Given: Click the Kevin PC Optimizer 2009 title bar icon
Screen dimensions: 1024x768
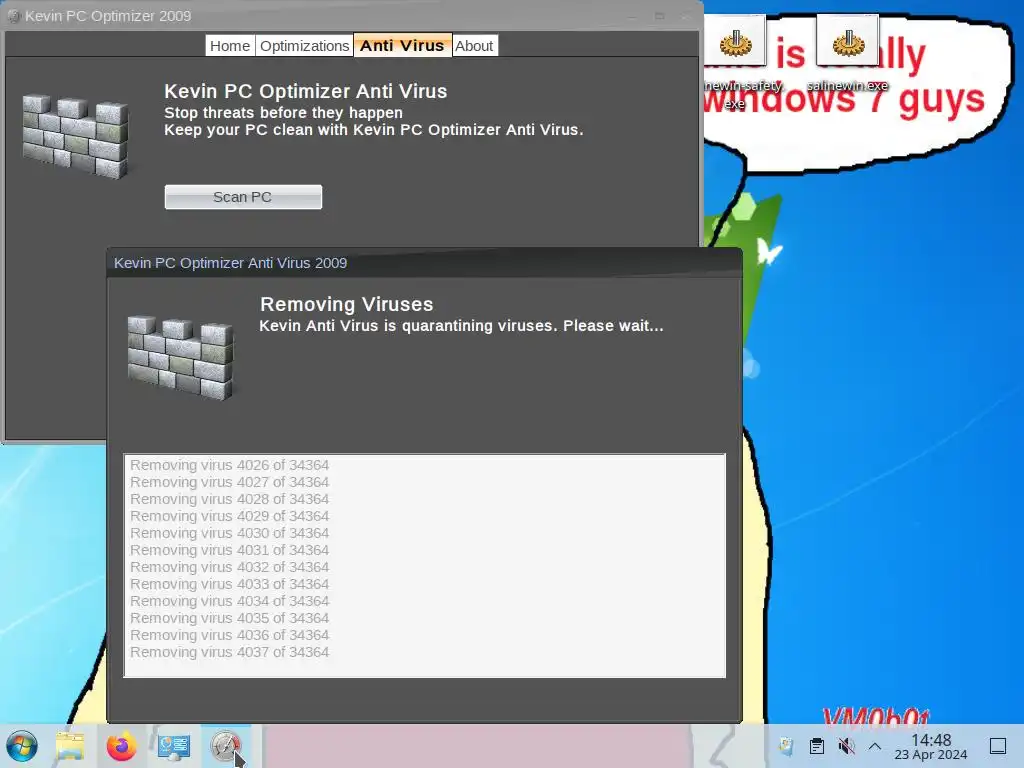Looking at the screenshot, I should click(14, 16).
